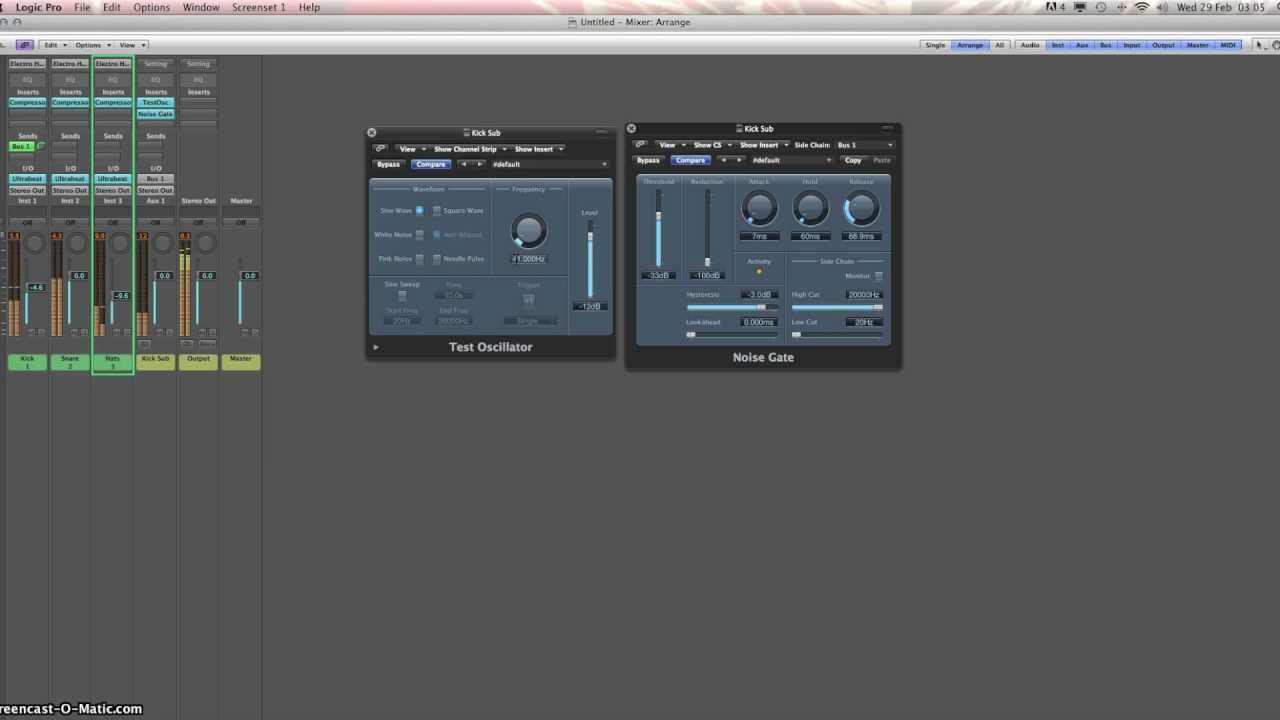
Task: Click the pan knob on Snare channel
Action: 78,244
